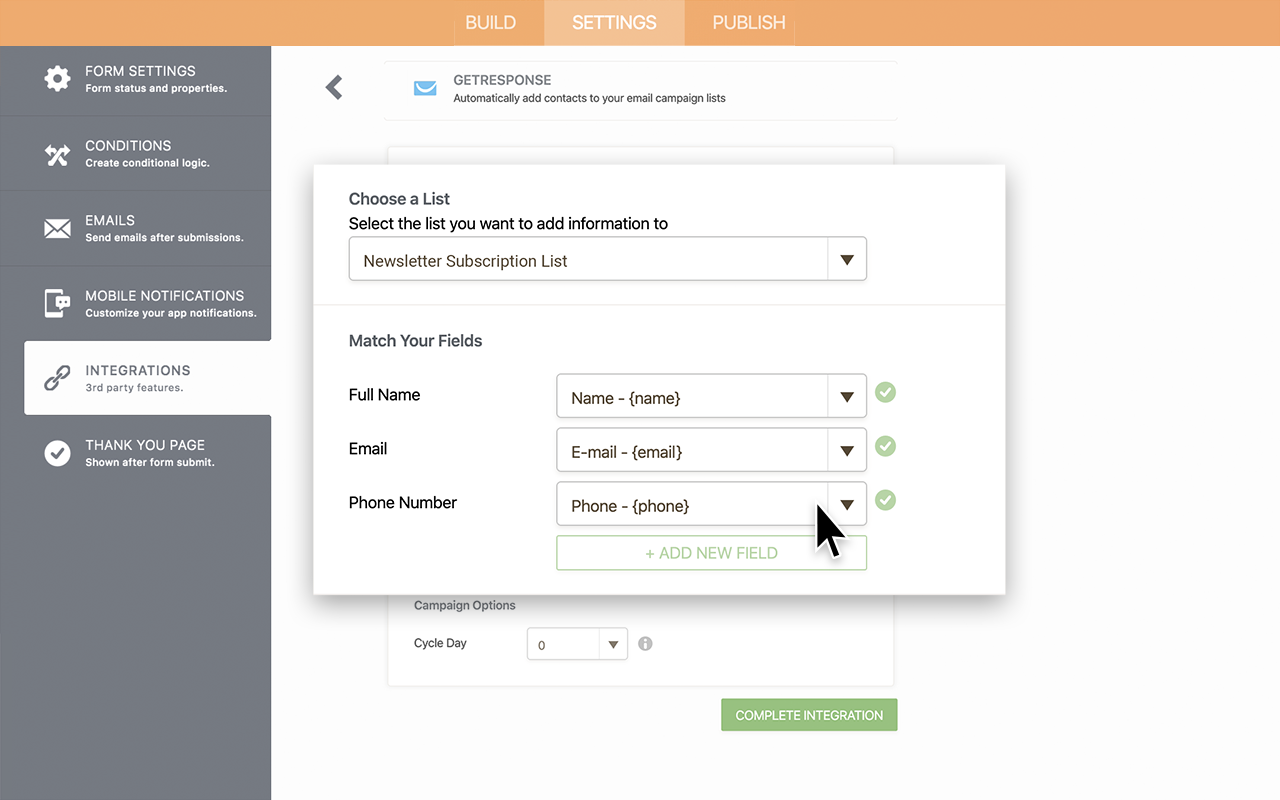Click green checkmark next to Phone Number
Image resolution: width=1280 pixels, height=800 pixels.
coord(885,500)
